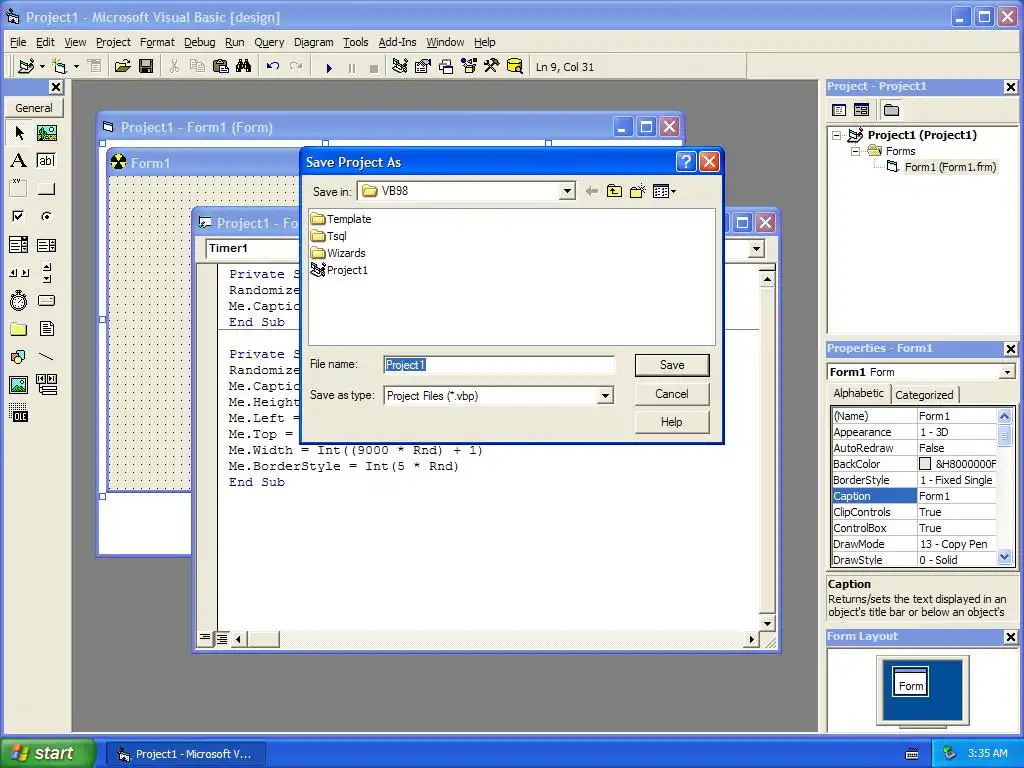This screenshot has width=1024, height=768.
Task: Click the Find binoculars icon
Action: 244,66
